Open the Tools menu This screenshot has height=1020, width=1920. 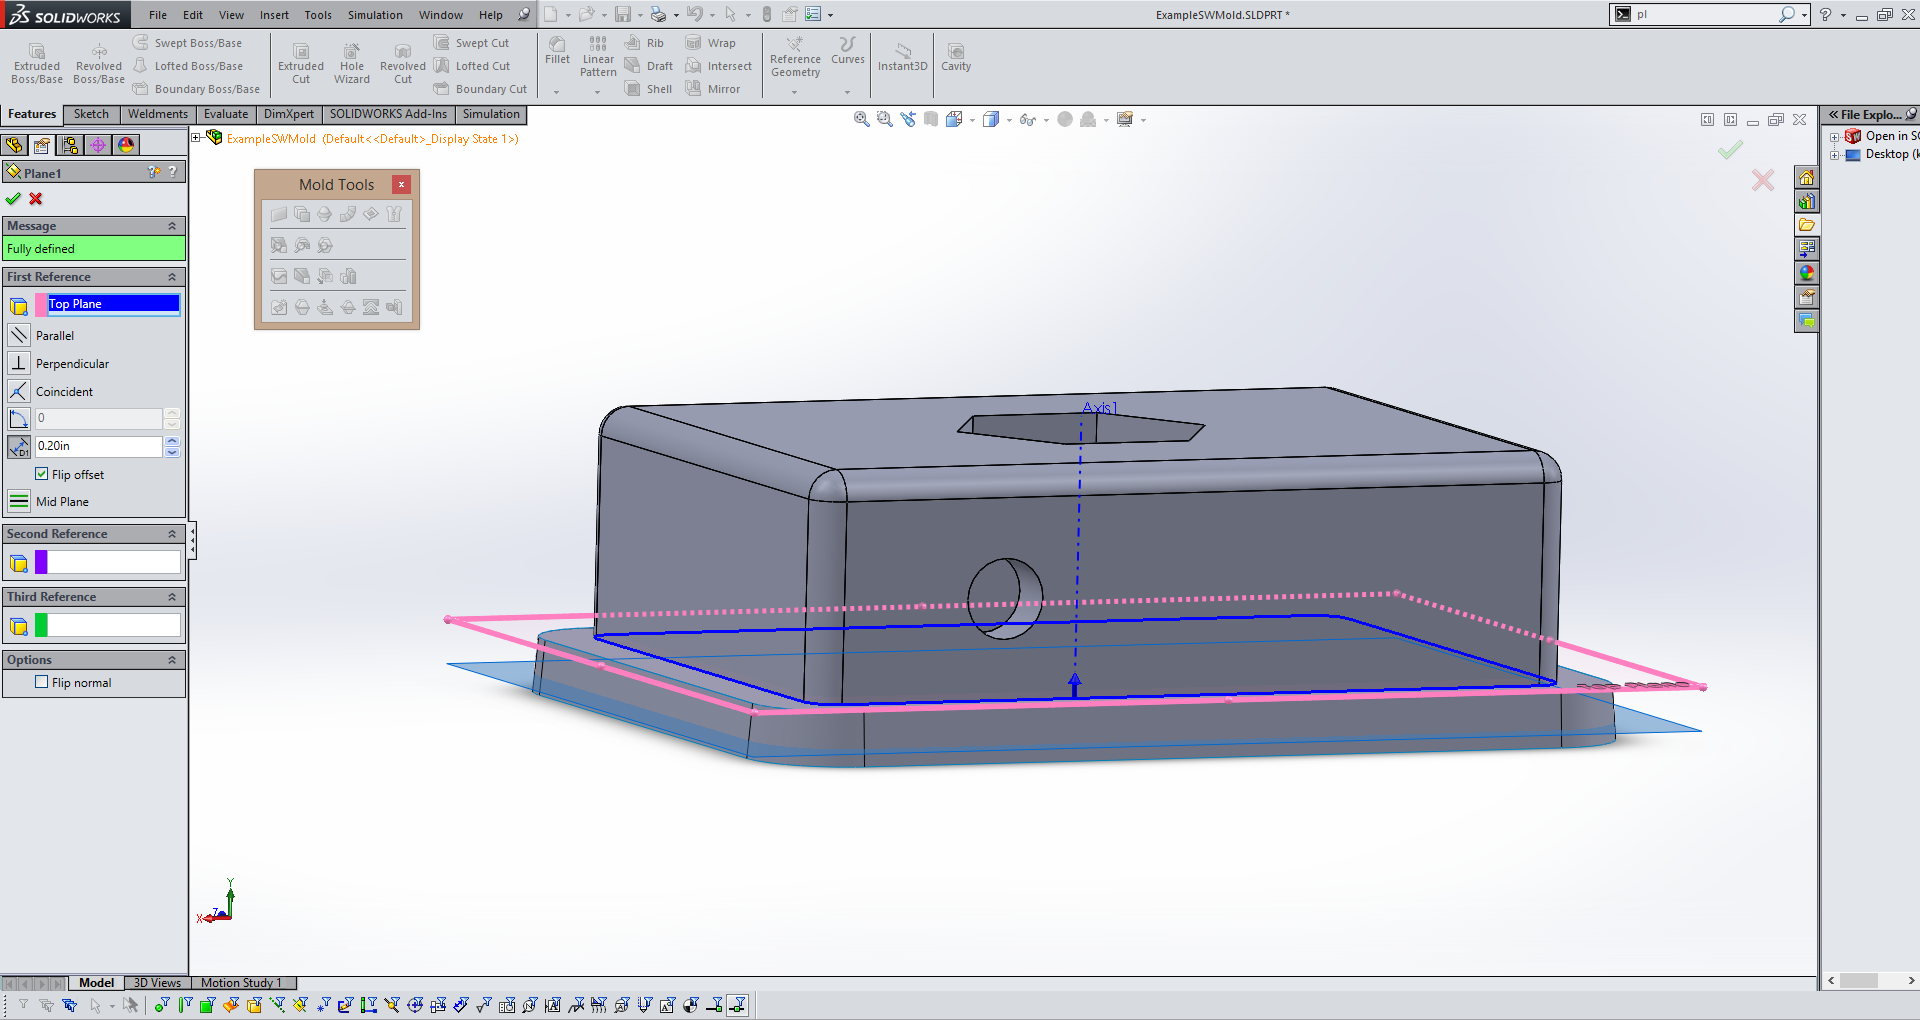318,15
